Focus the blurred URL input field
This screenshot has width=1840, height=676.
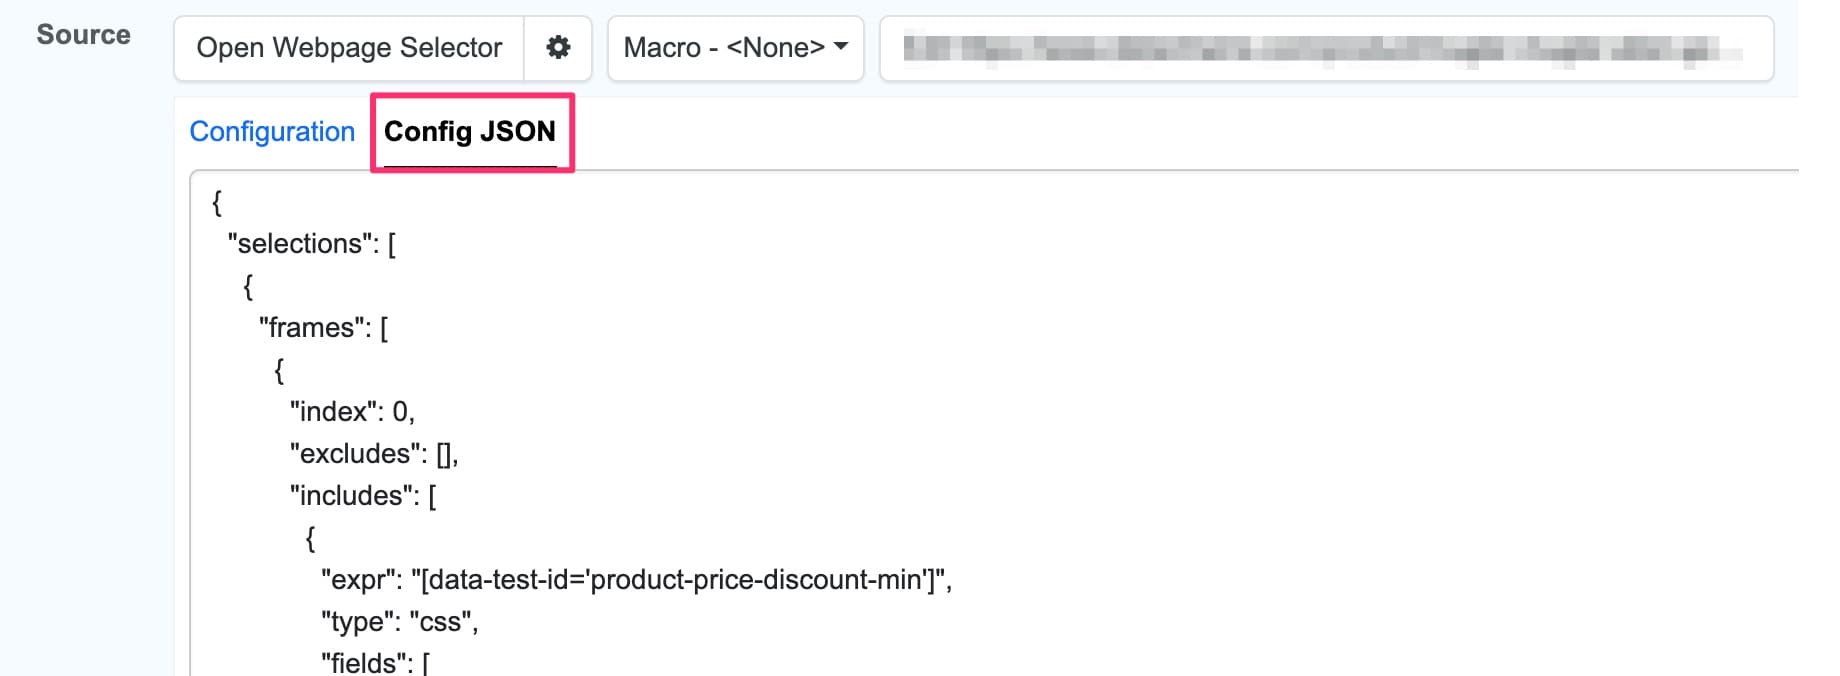coord(1325,48)
